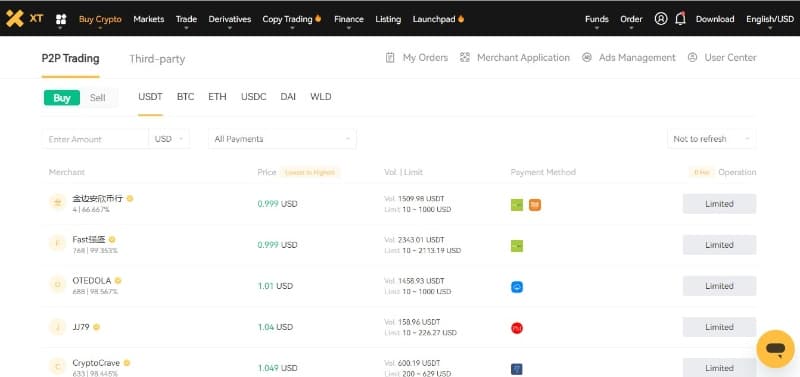Select the USDC coin tab
Image resolution: width=800 pixels, height=377 pixels.
pos(254,97)
